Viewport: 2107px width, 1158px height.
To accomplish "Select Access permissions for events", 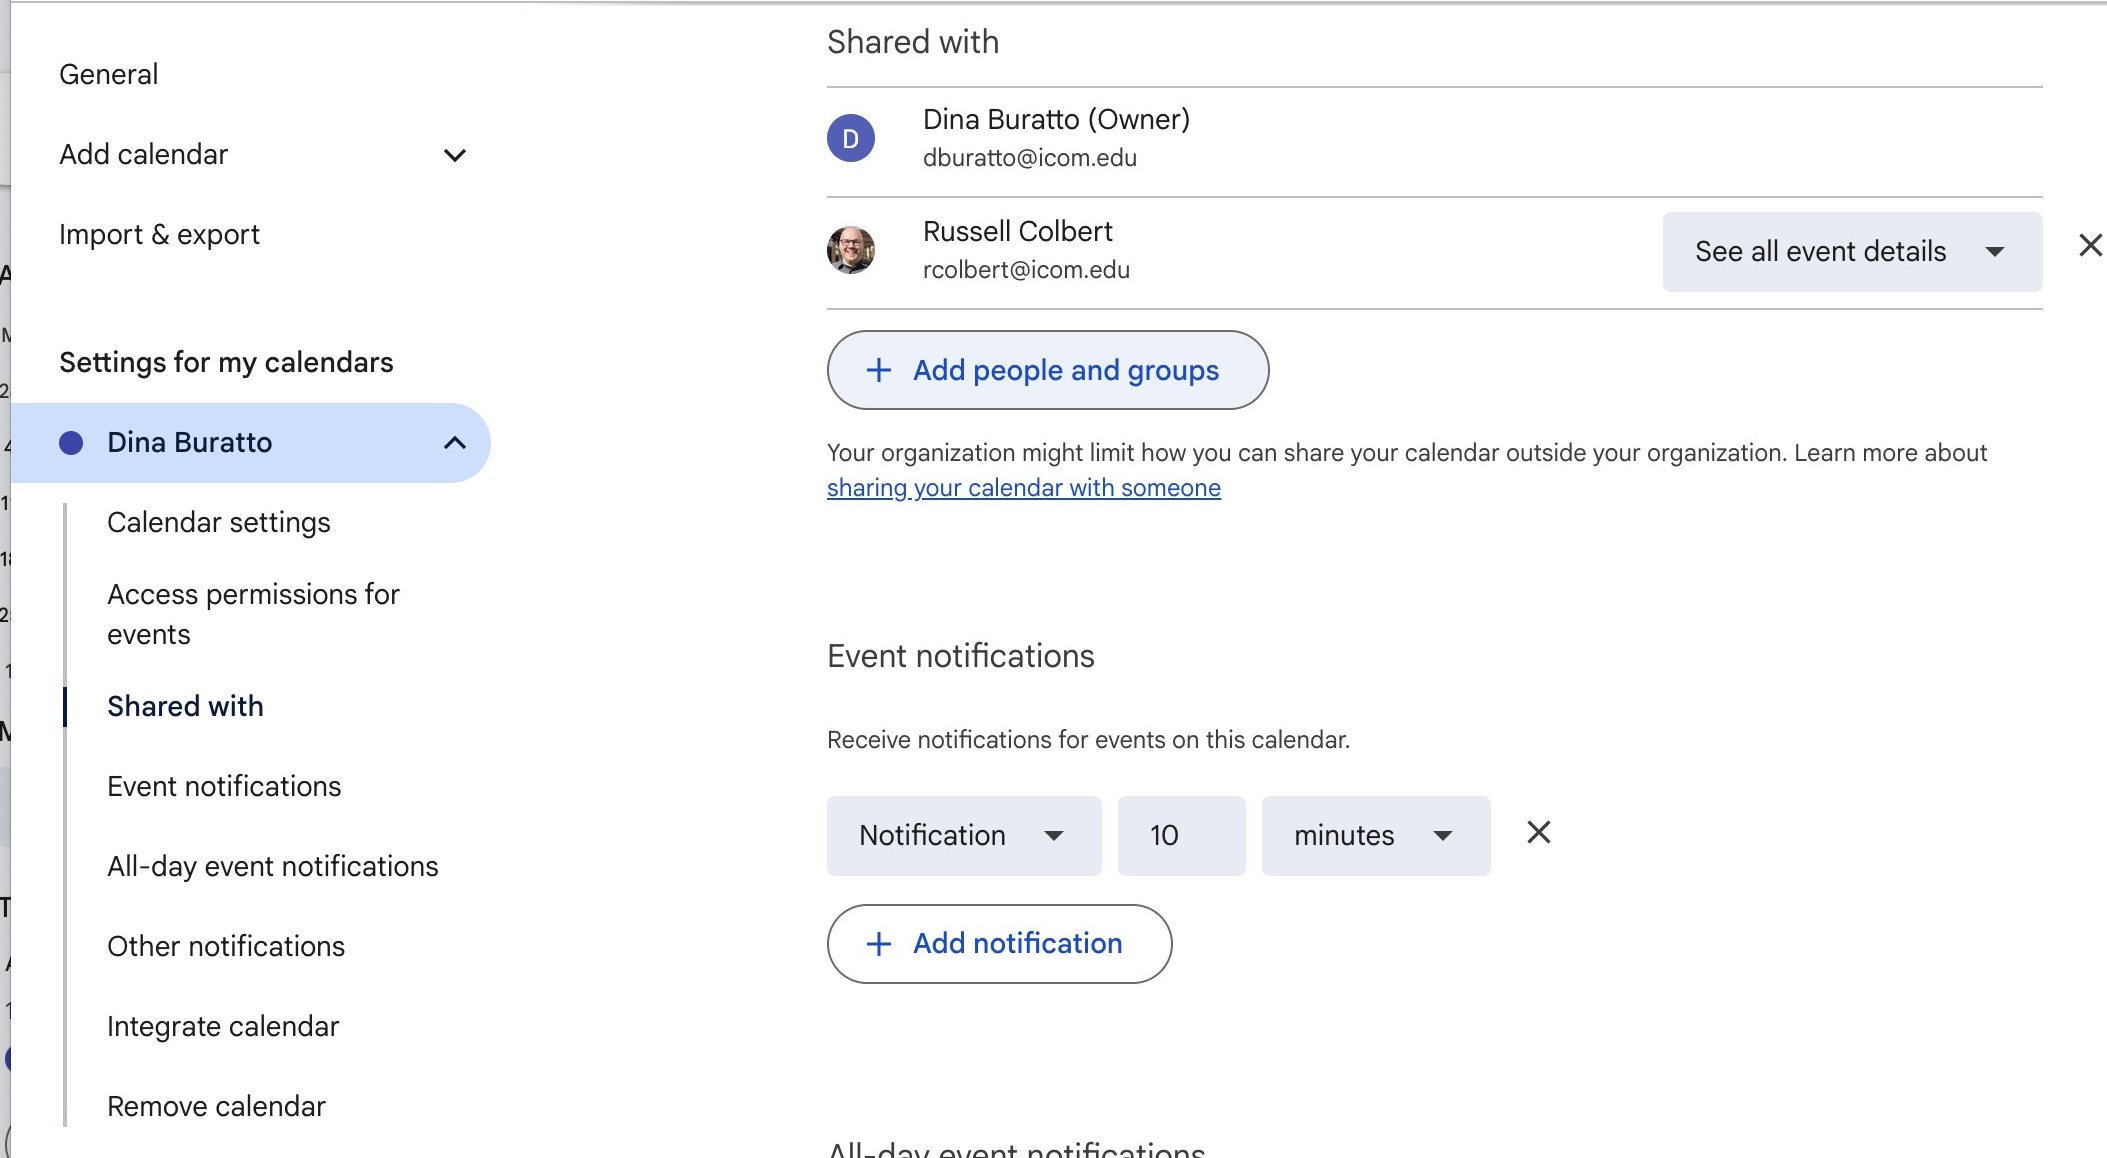I will coord(253,614).
